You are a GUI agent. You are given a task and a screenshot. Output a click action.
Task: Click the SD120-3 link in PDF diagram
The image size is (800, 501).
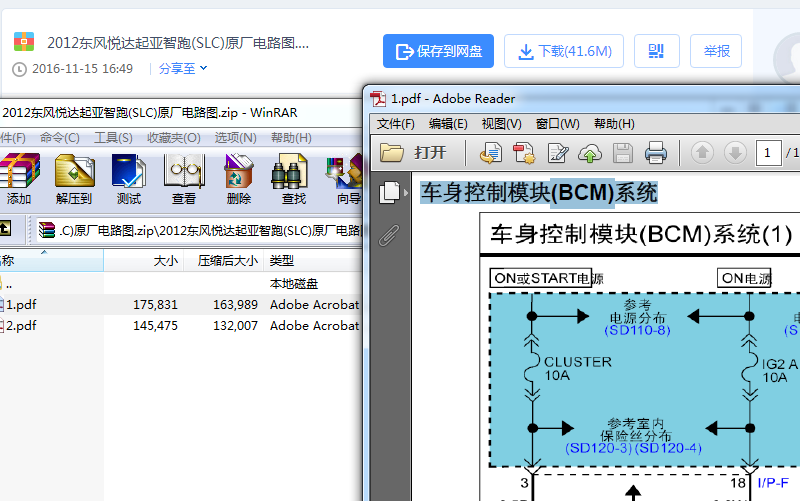click(x=599, y=448)
